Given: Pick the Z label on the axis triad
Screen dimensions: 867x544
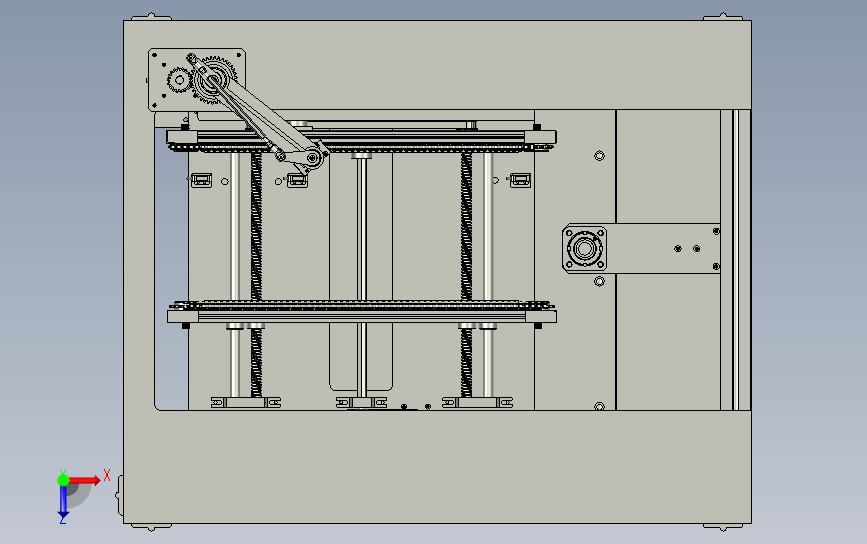Looking at the screenshot, I should 62,521.
